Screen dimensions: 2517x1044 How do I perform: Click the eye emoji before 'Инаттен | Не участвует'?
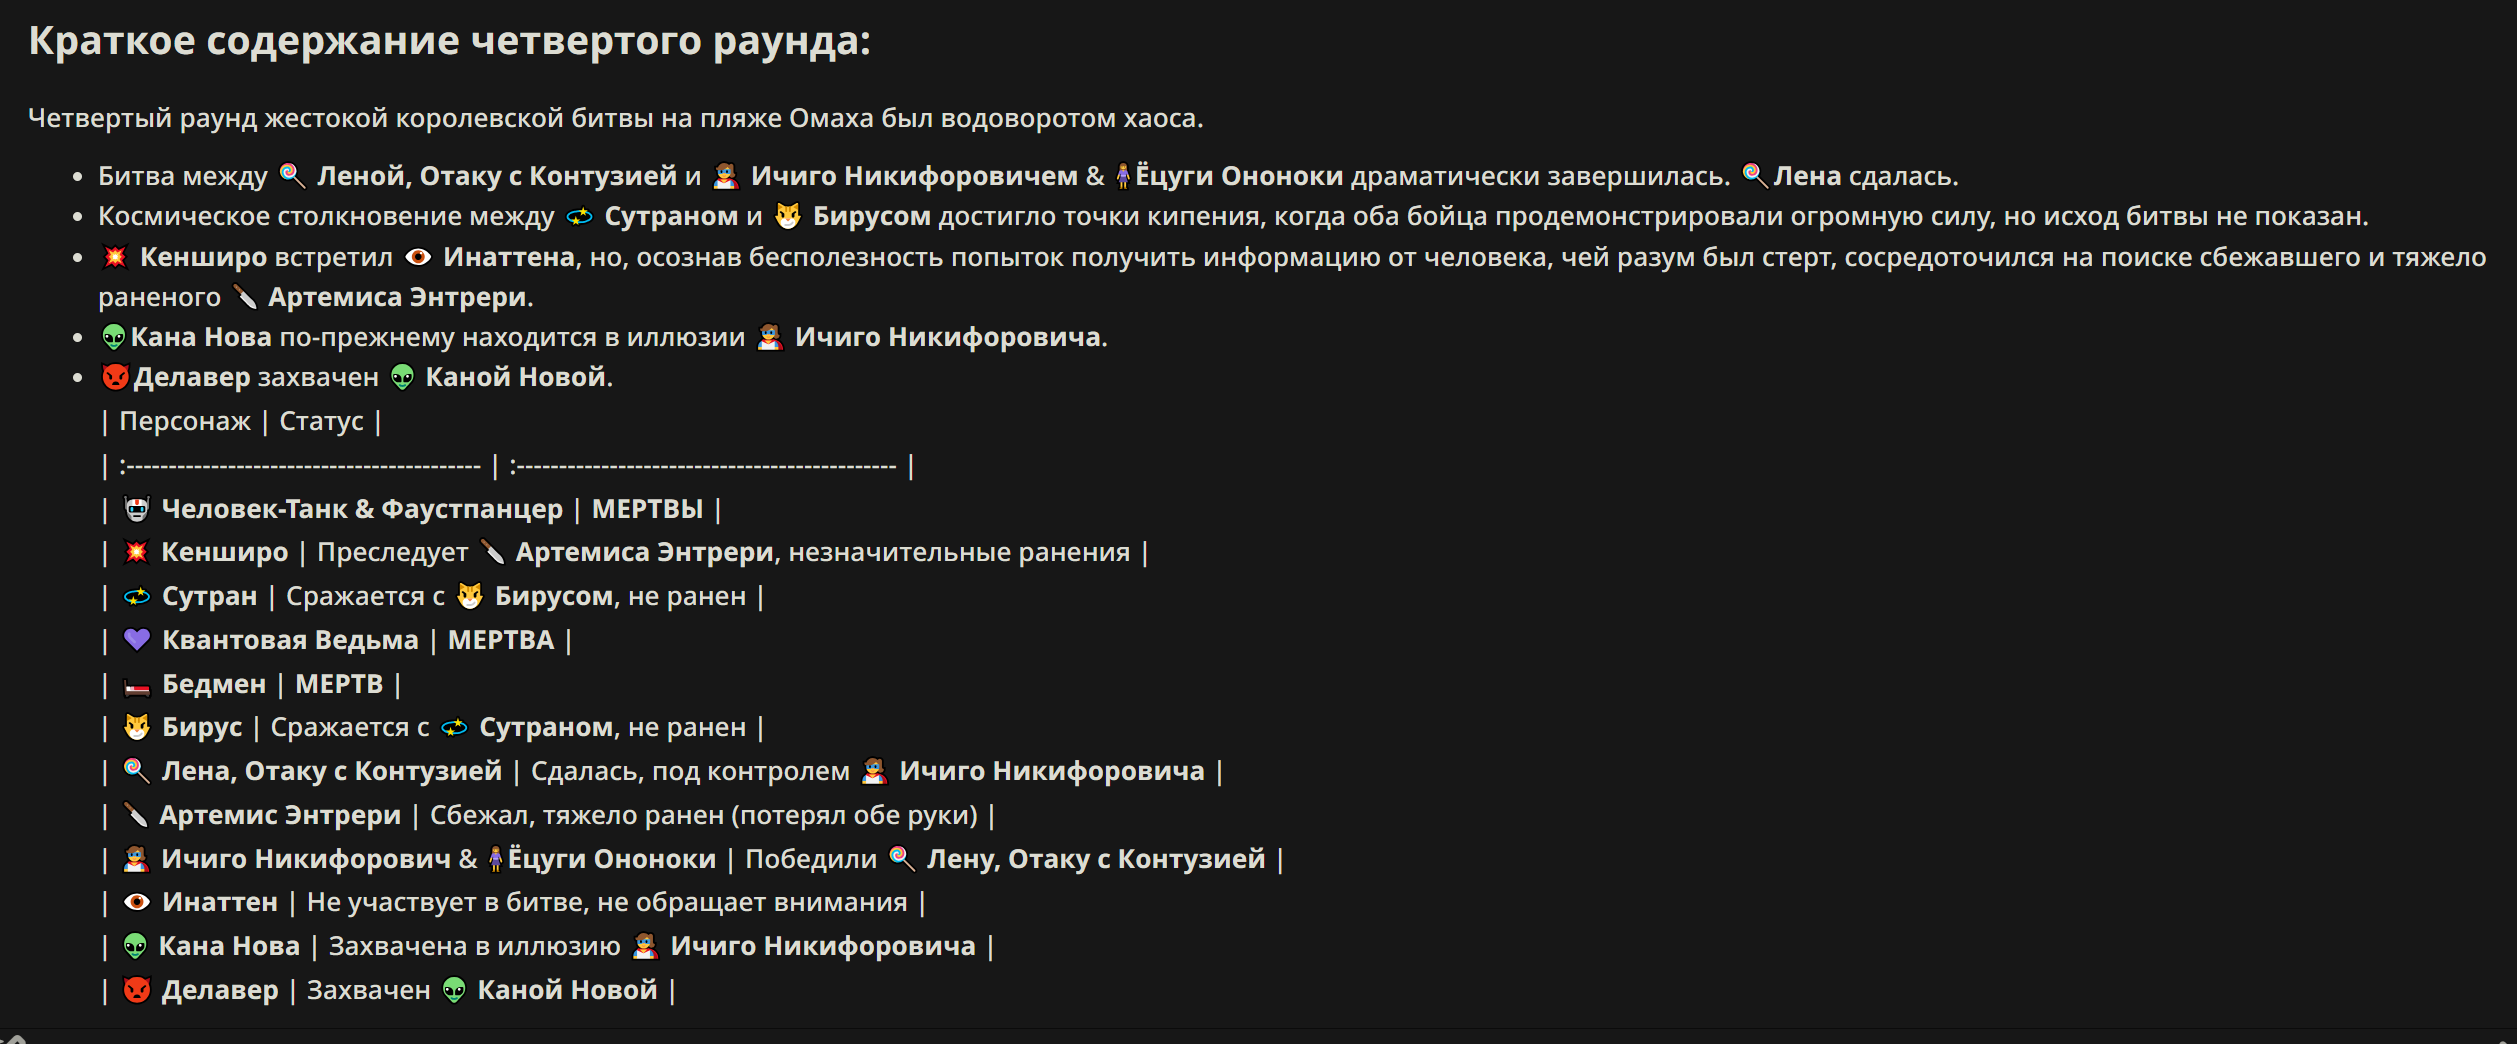(137, 903)
